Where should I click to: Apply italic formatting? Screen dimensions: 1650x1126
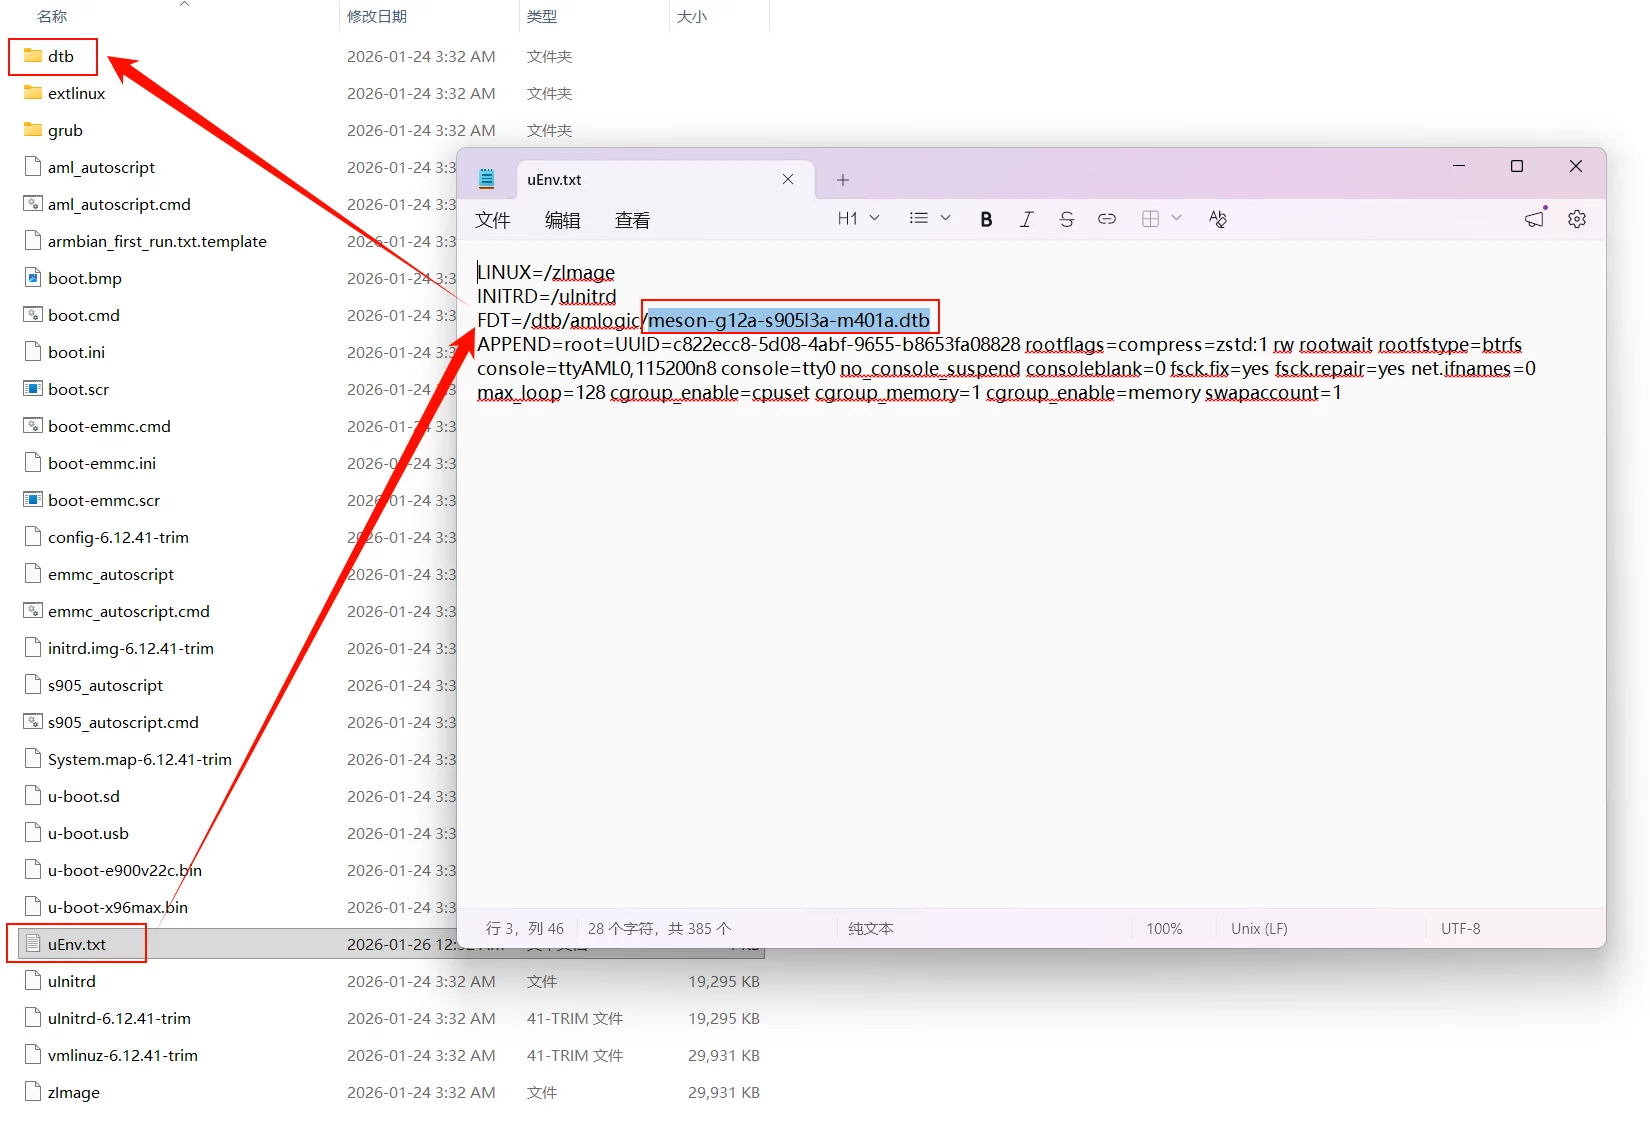click(1026, 219)
